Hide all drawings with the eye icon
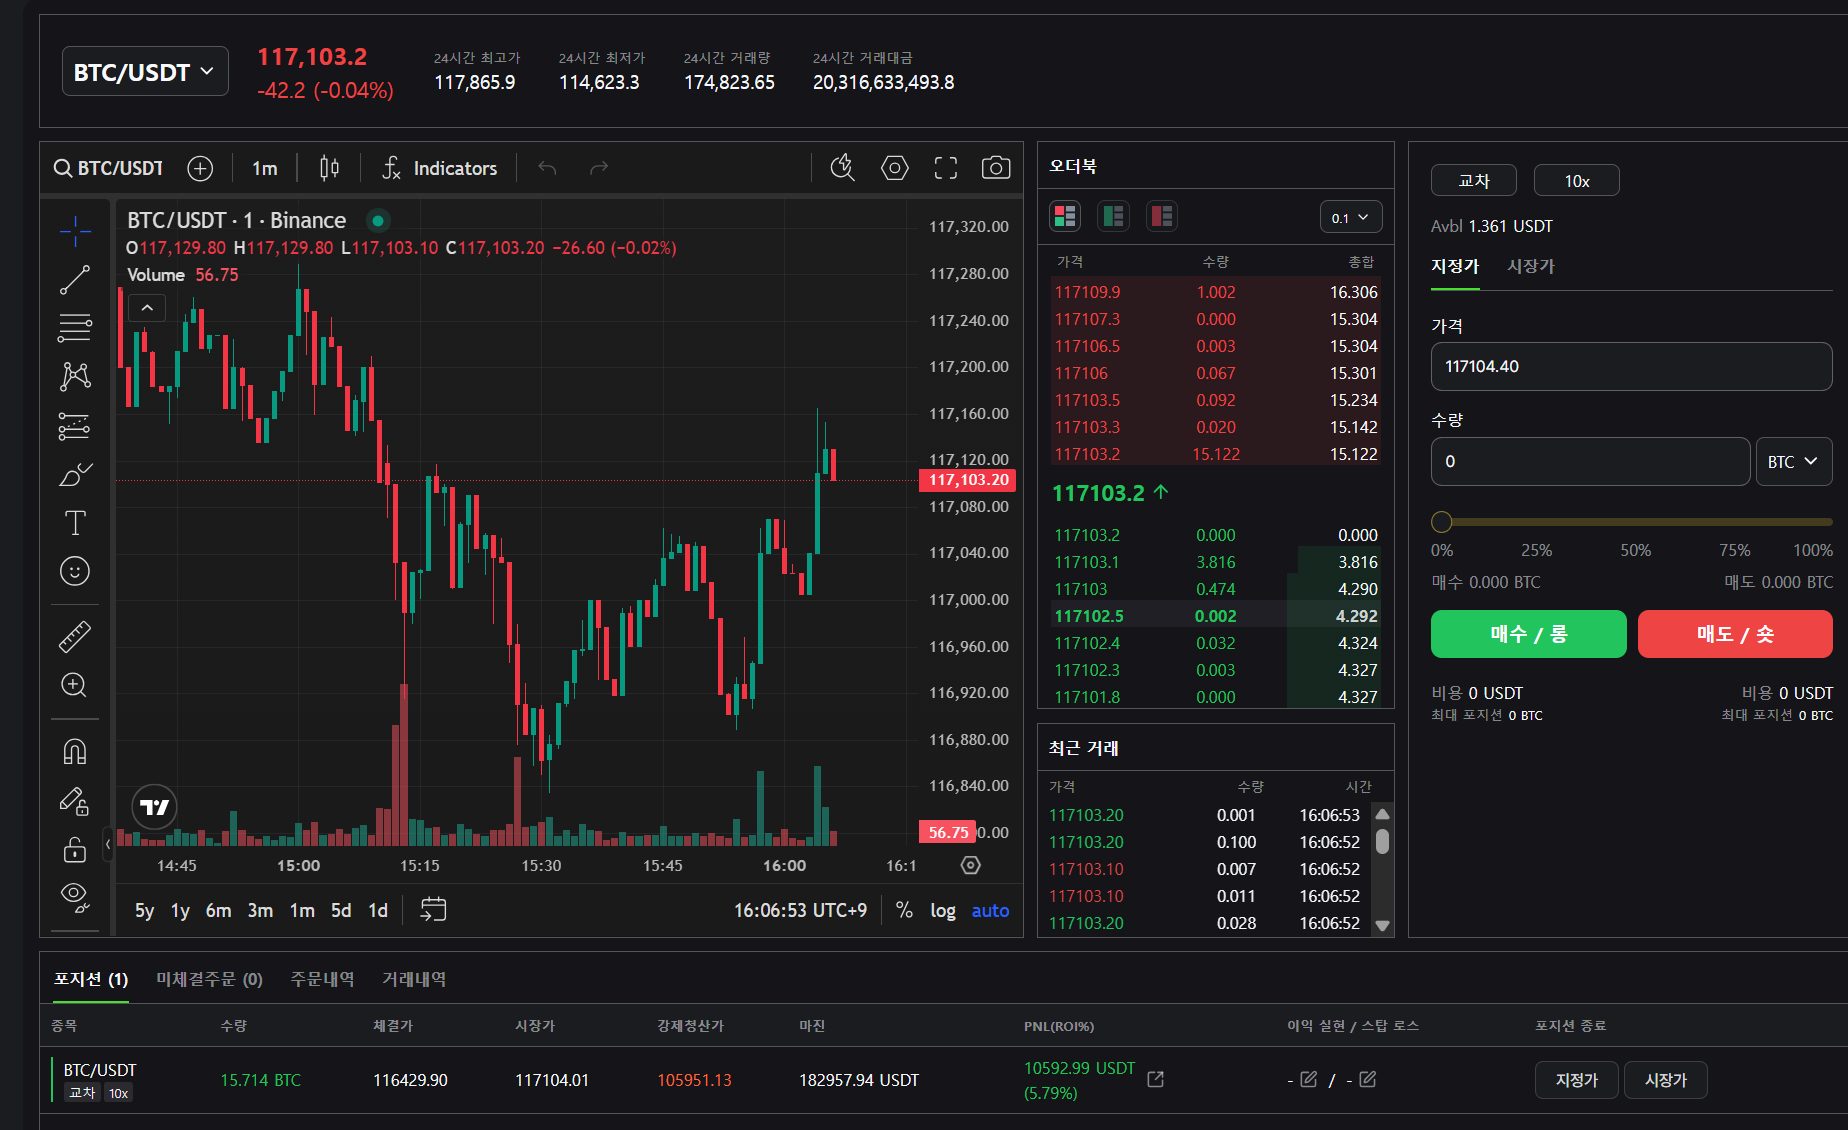Image resolution: width=1848 pixels, height=1130 pixels. click(x=75, y=897)
